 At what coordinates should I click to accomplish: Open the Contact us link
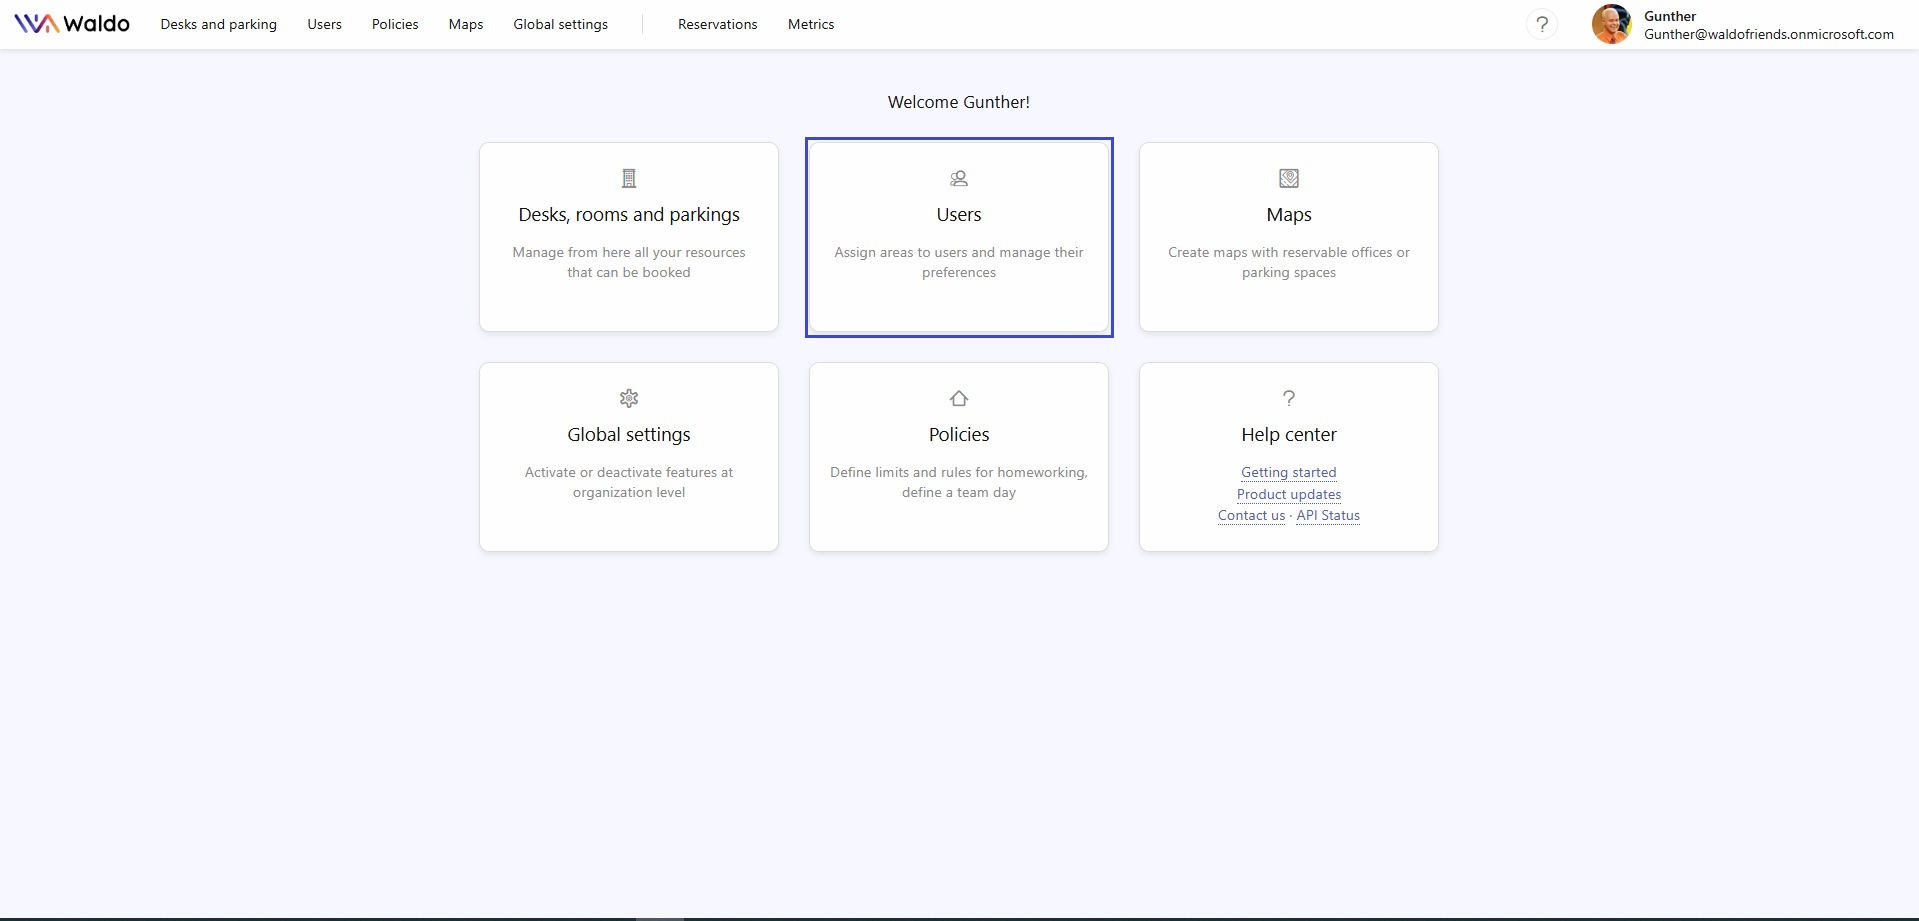pos(1251,515)
